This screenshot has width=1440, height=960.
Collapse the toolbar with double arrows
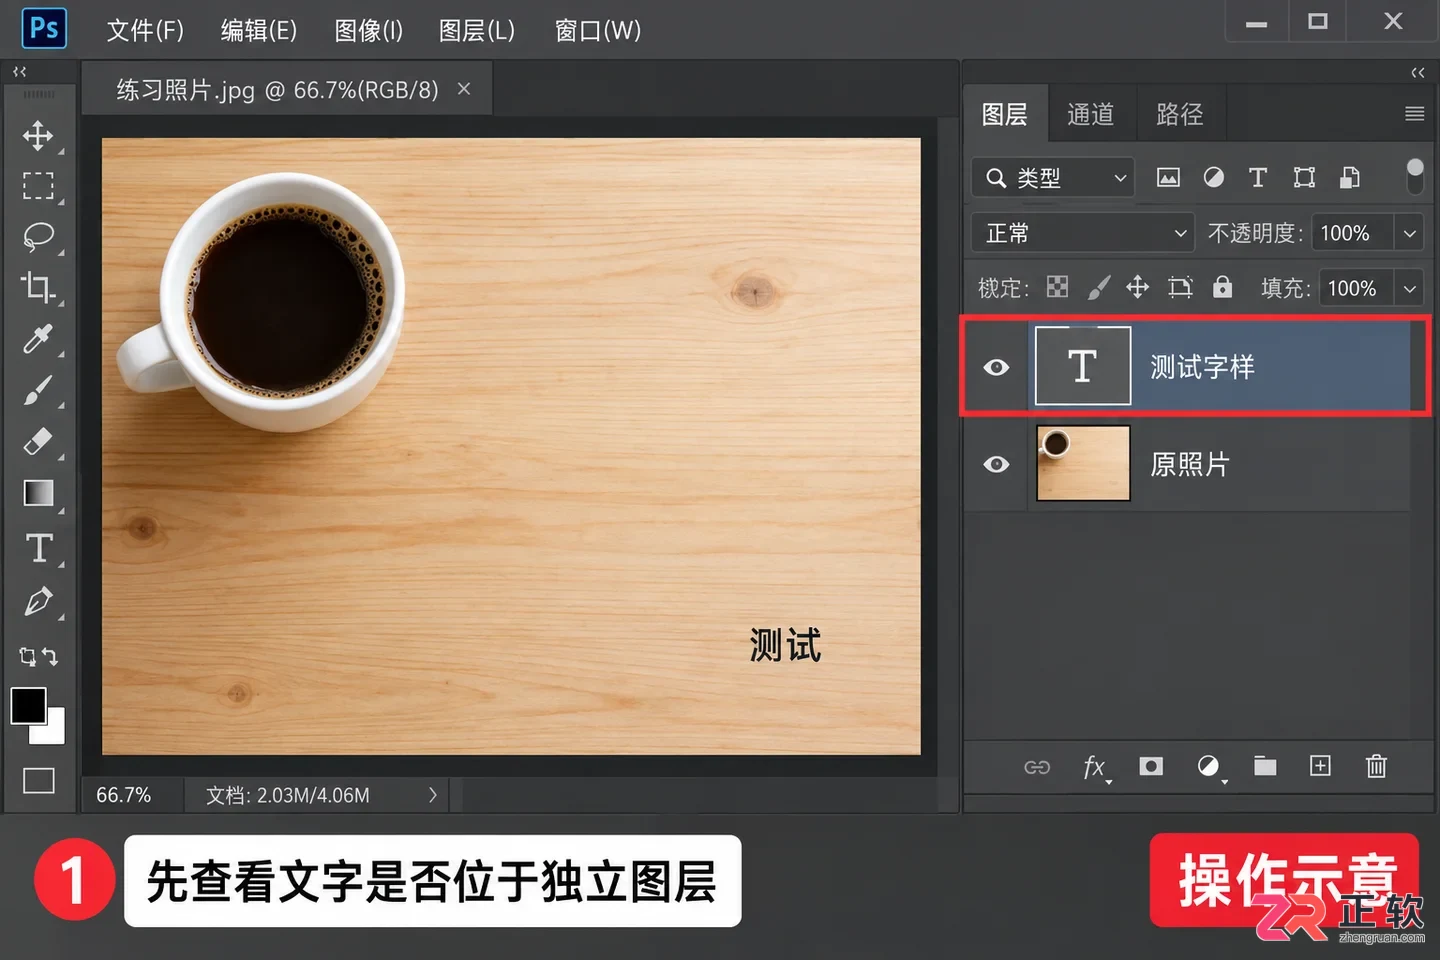(20, 71)
